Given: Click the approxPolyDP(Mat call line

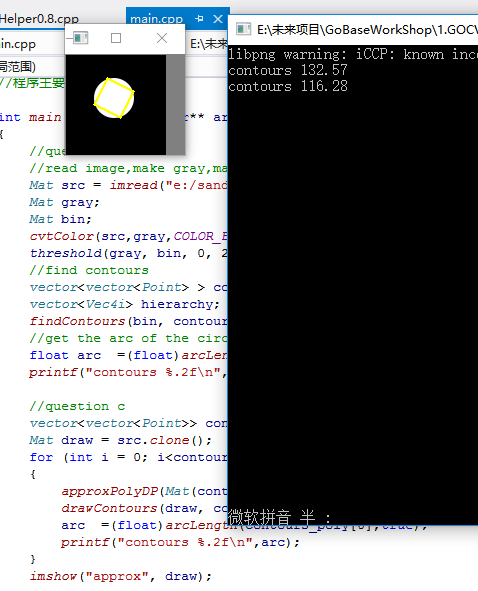Looking at the screenshot, I should click(x=144, y=491).
